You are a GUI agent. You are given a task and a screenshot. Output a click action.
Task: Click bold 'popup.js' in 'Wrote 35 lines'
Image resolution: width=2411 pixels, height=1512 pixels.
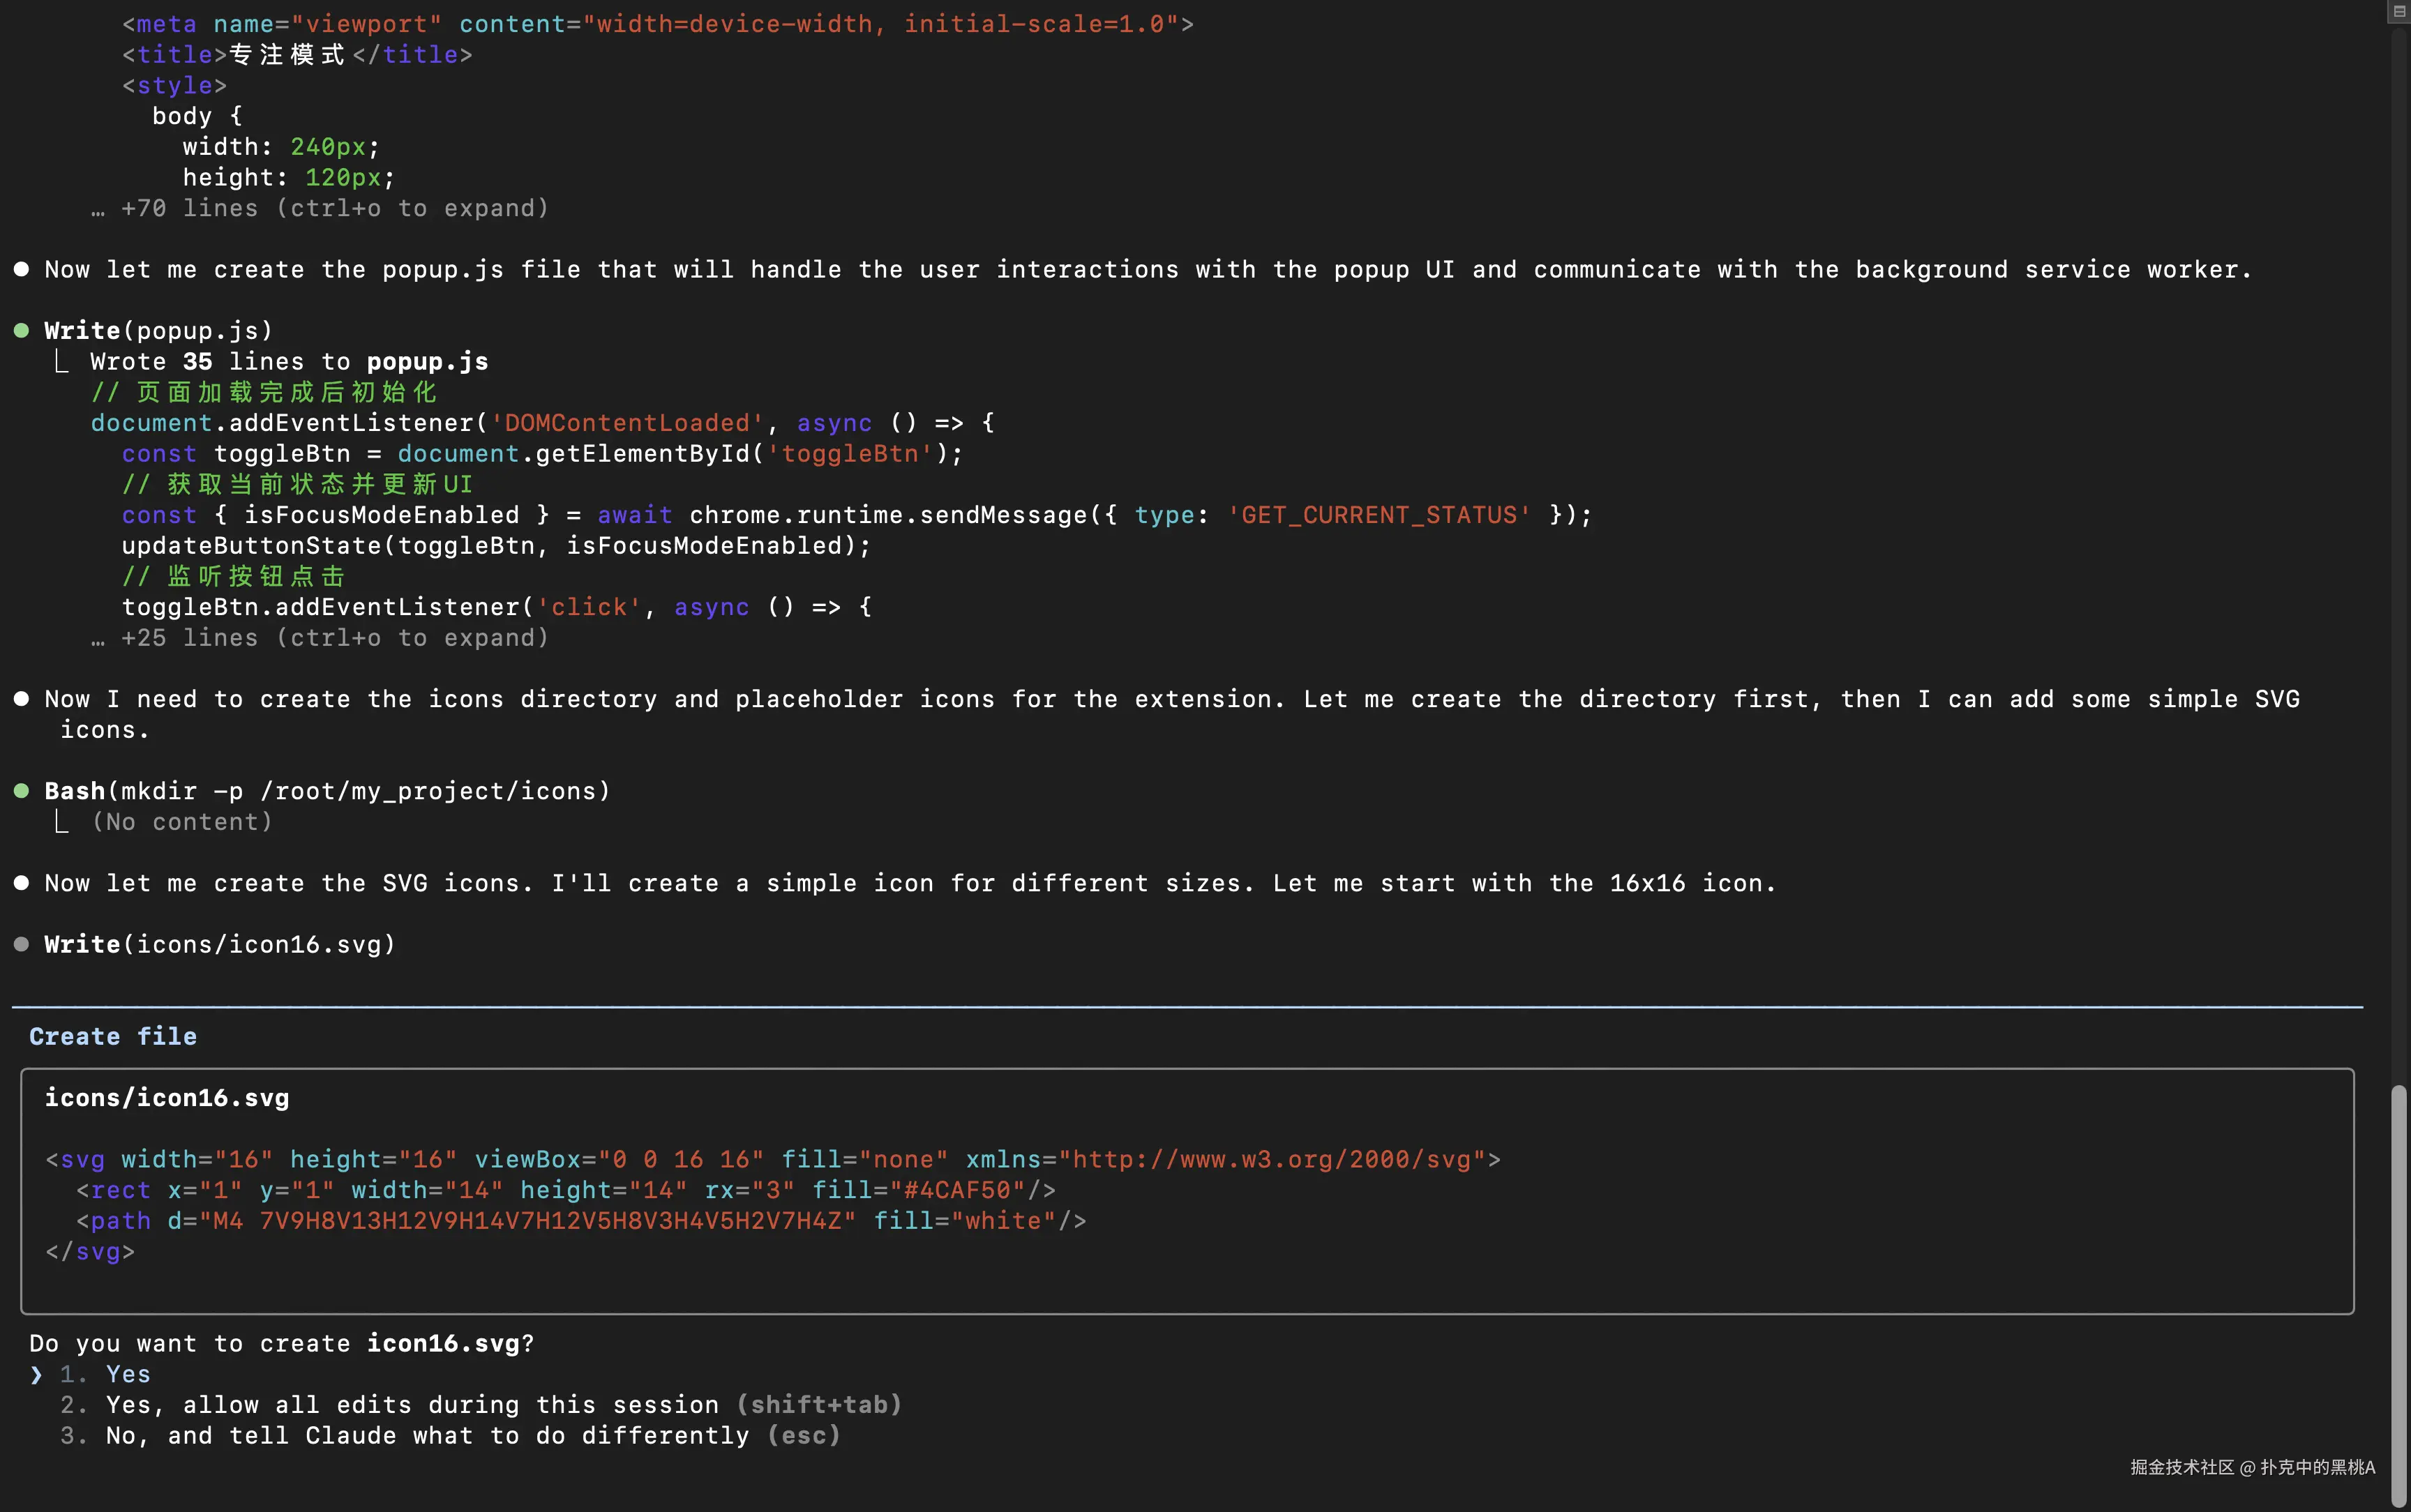pos(427,362)
